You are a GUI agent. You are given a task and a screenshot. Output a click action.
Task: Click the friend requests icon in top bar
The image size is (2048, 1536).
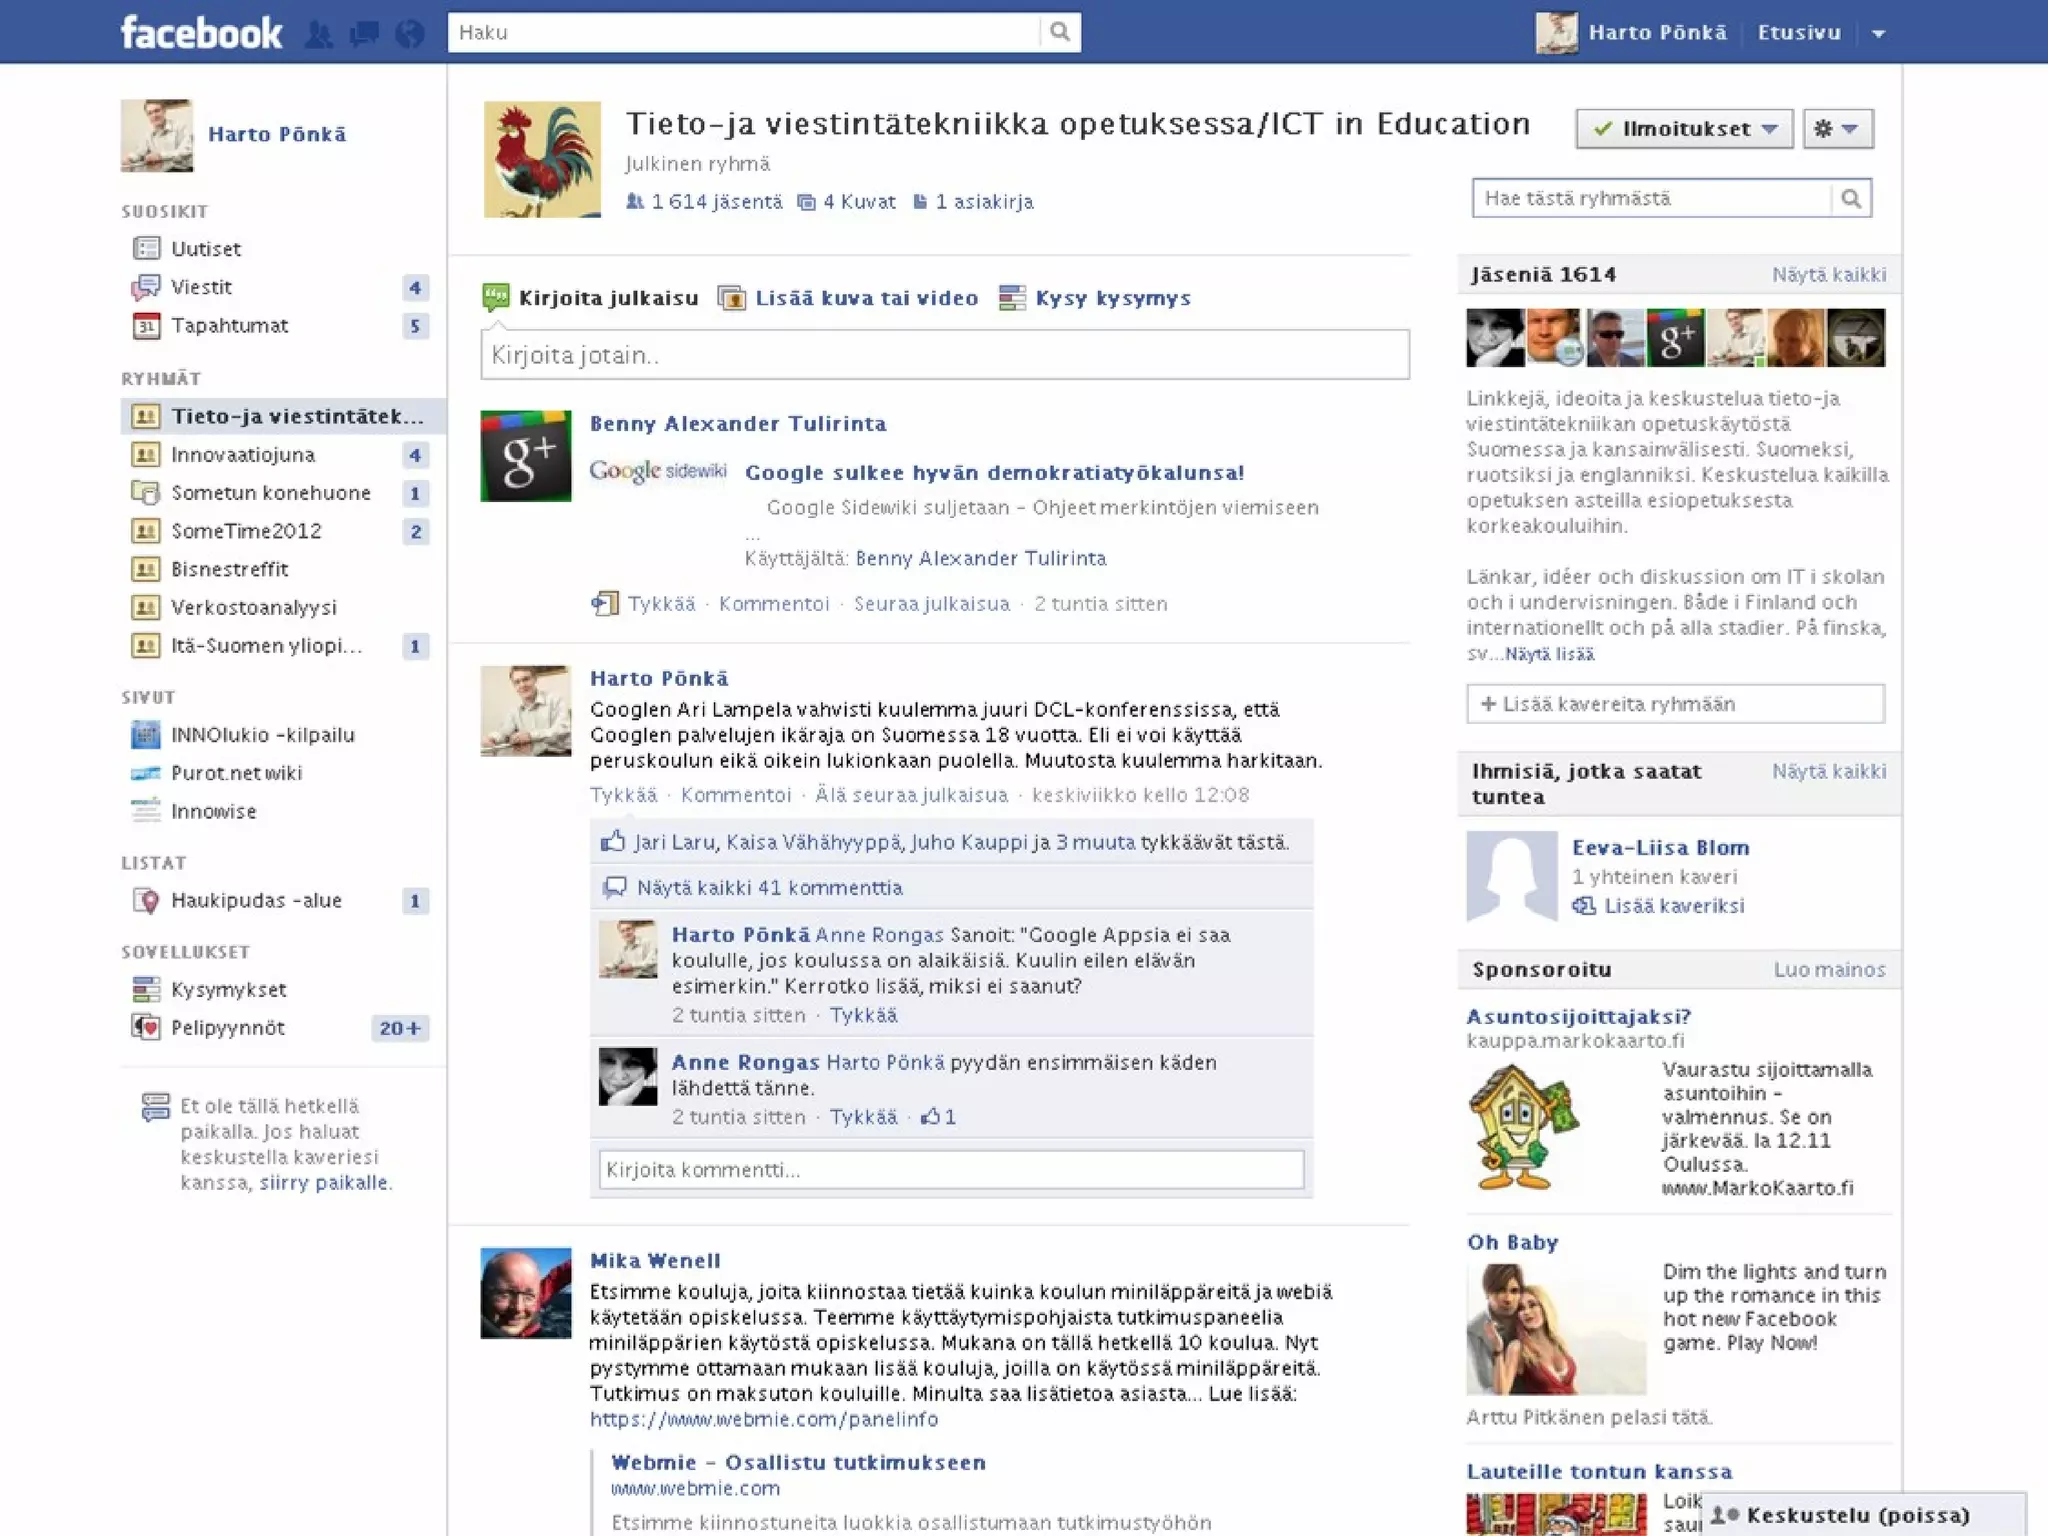point(319,34)
